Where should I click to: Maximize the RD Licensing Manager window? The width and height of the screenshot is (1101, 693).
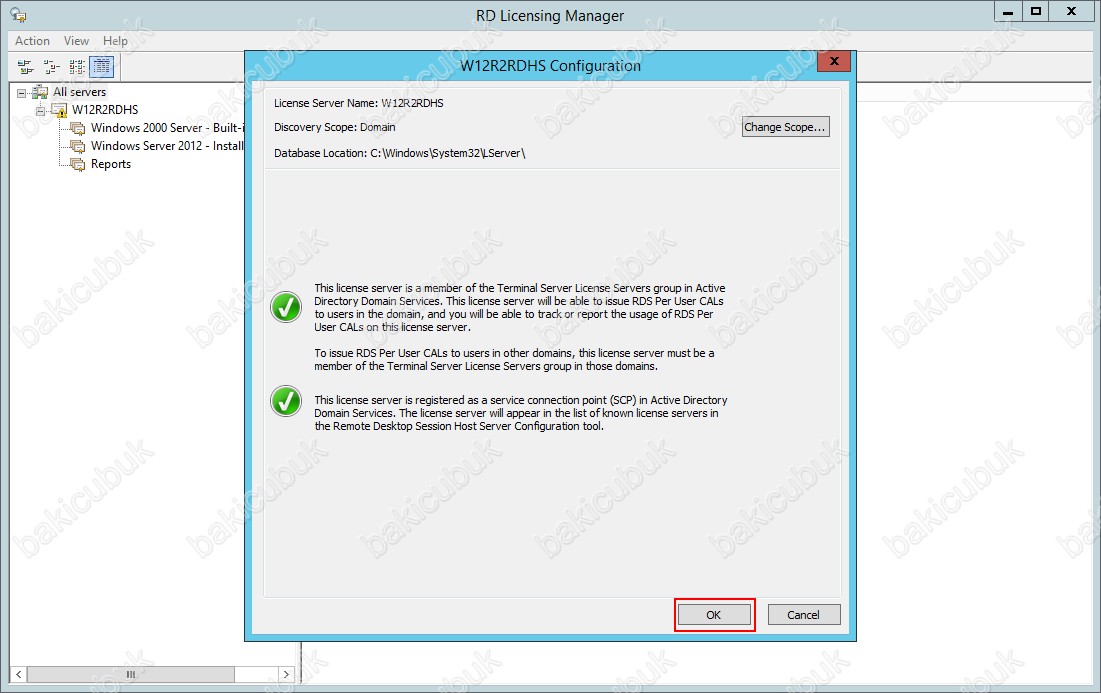(1036, 12)
